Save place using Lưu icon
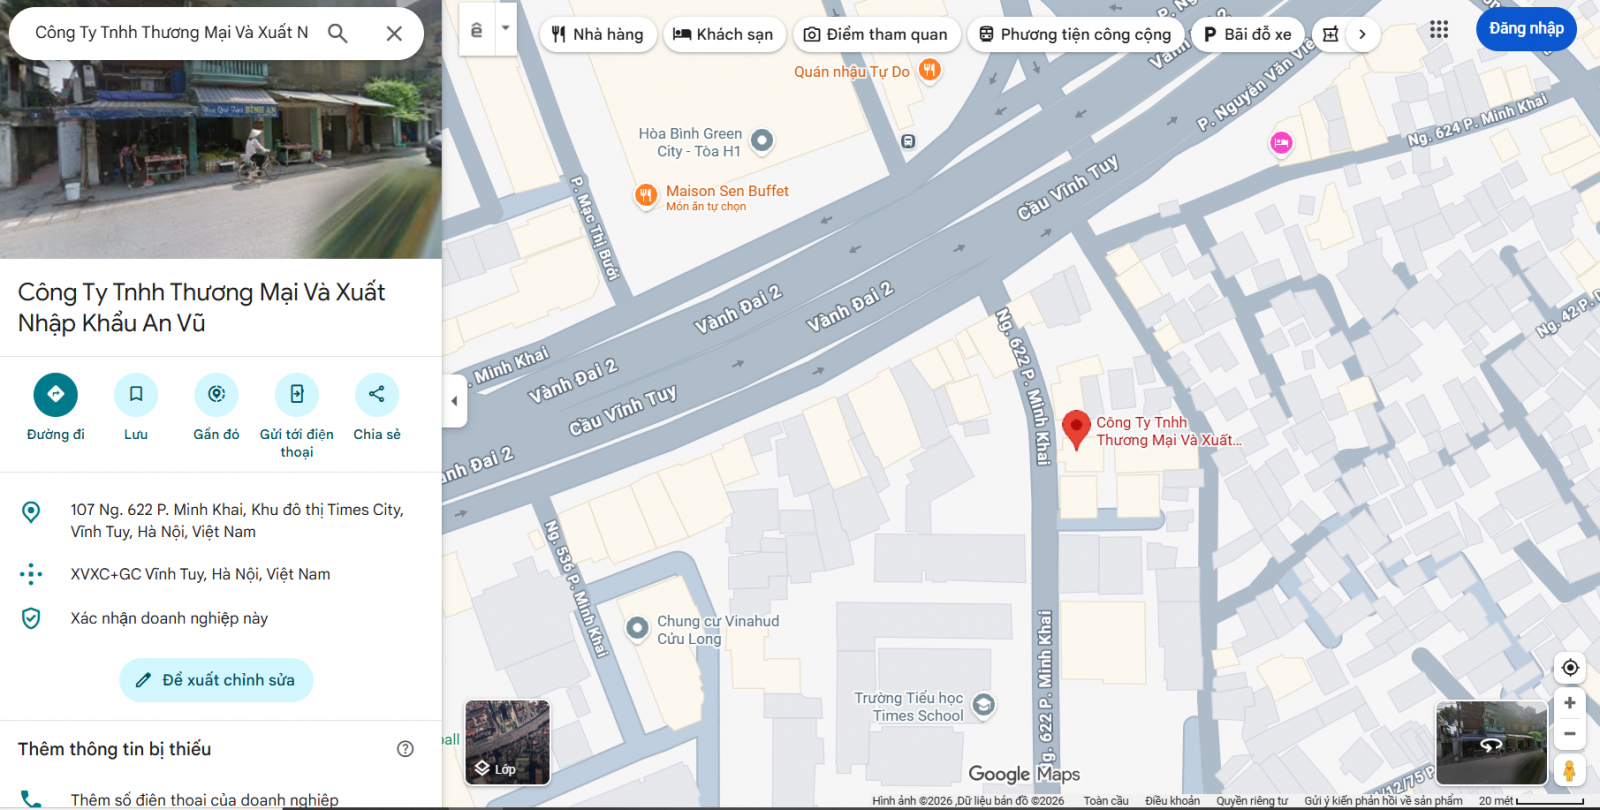The image size is (1600, 810). point(136,395)
